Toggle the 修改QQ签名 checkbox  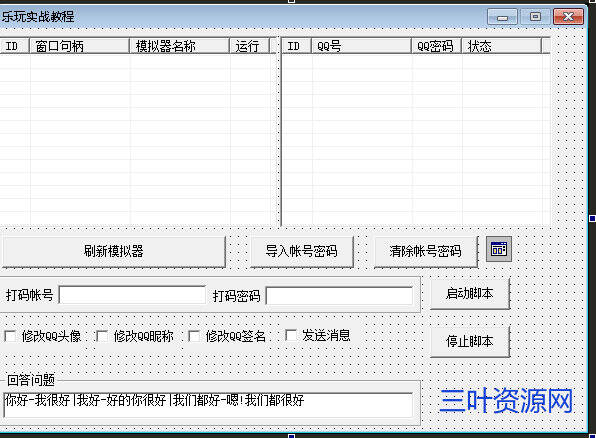[x=194, y=336]
